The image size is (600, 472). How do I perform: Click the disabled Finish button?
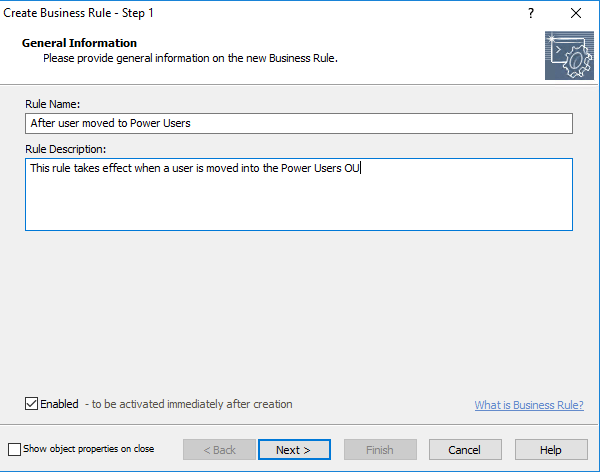[379, 450]
